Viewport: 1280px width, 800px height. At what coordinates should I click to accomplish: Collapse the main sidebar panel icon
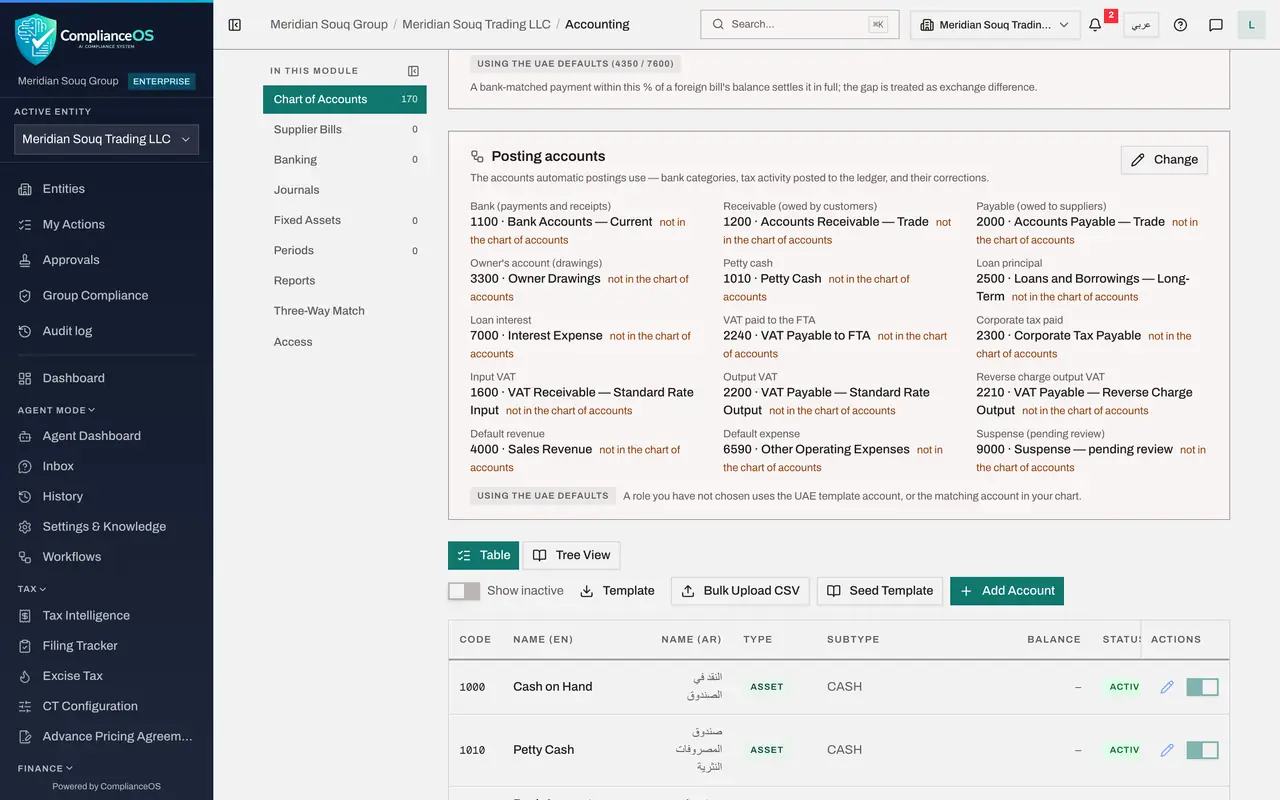coord(235,25)
